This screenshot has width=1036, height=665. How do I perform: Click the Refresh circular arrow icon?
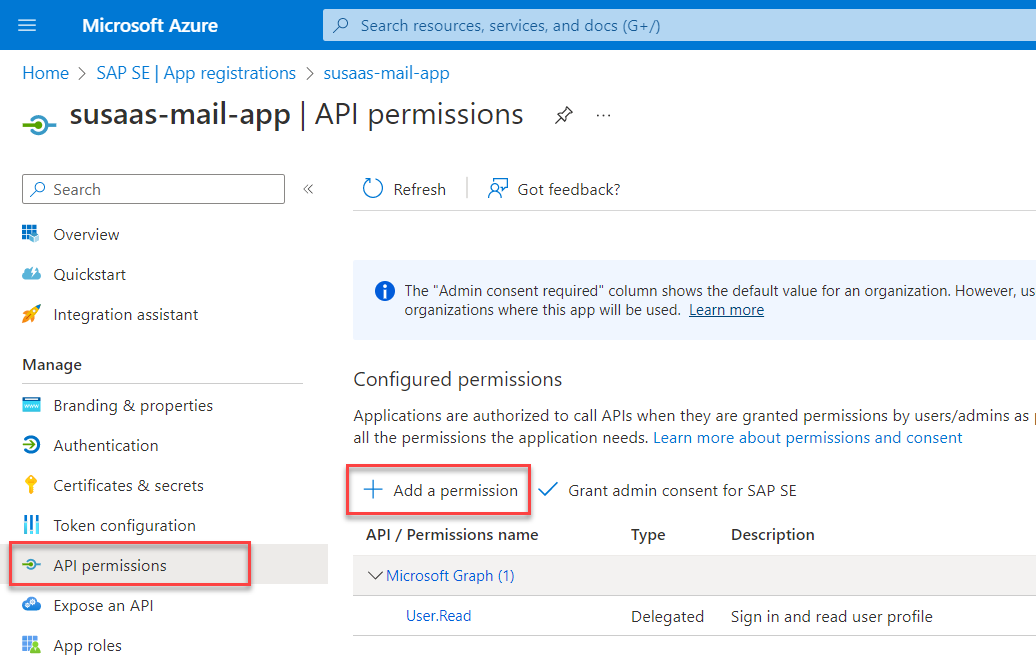tap(373, 188)
